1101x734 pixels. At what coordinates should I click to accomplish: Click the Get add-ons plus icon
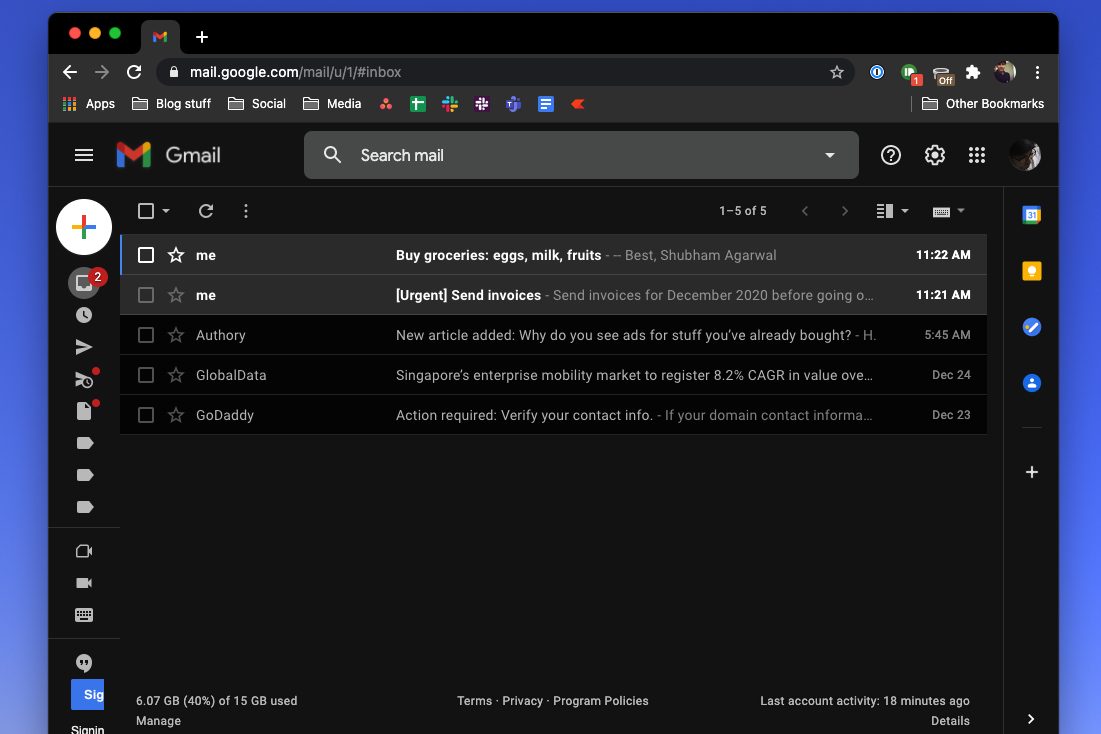tap(1031, 472)
